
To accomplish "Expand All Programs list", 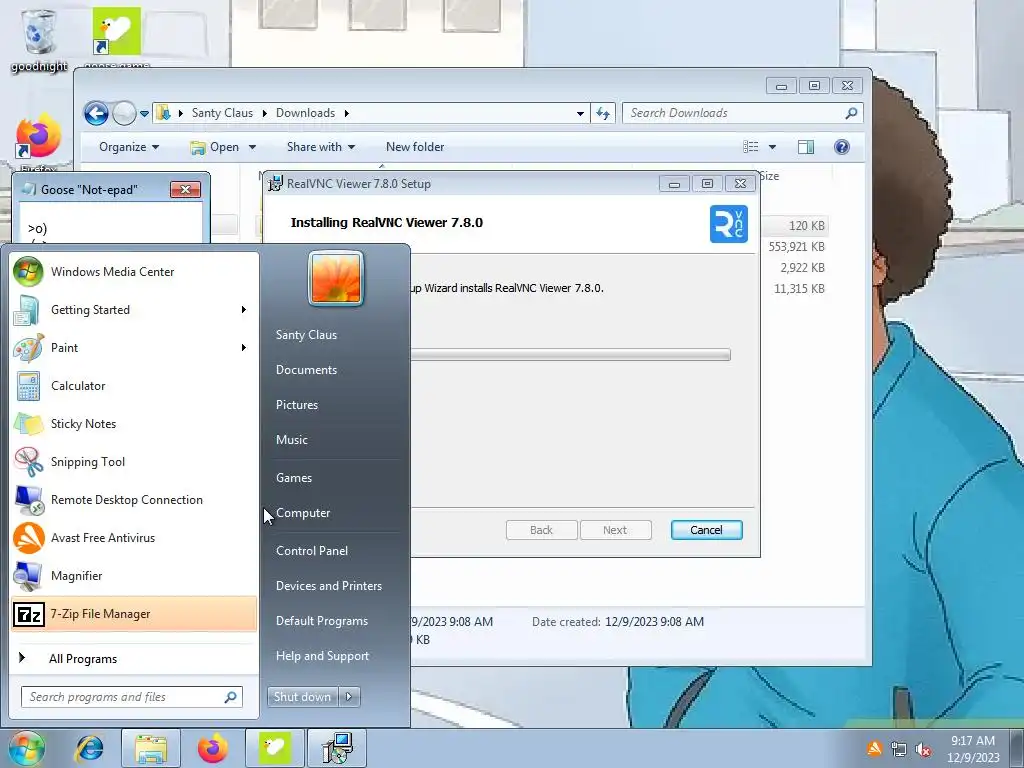I will click(134, 658).
